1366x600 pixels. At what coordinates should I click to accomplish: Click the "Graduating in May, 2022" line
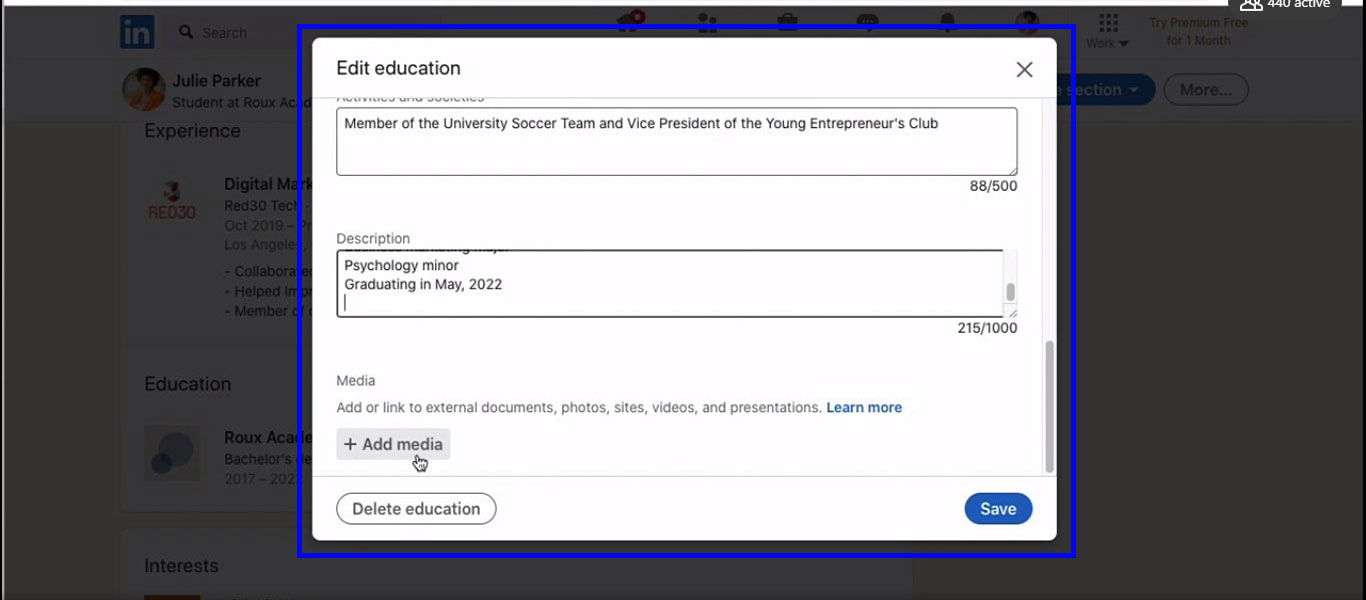point(423,285)
